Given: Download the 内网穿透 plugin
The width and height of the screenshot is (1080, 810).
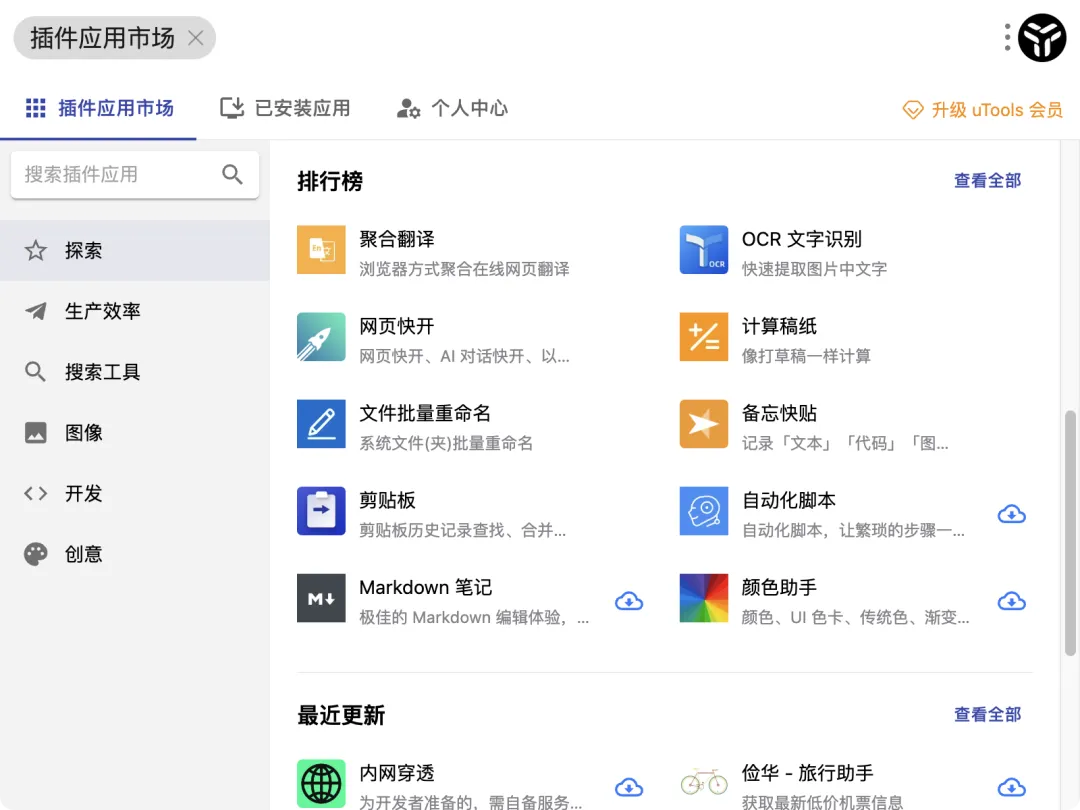Looking at the screenshot, I should point(629,787).
